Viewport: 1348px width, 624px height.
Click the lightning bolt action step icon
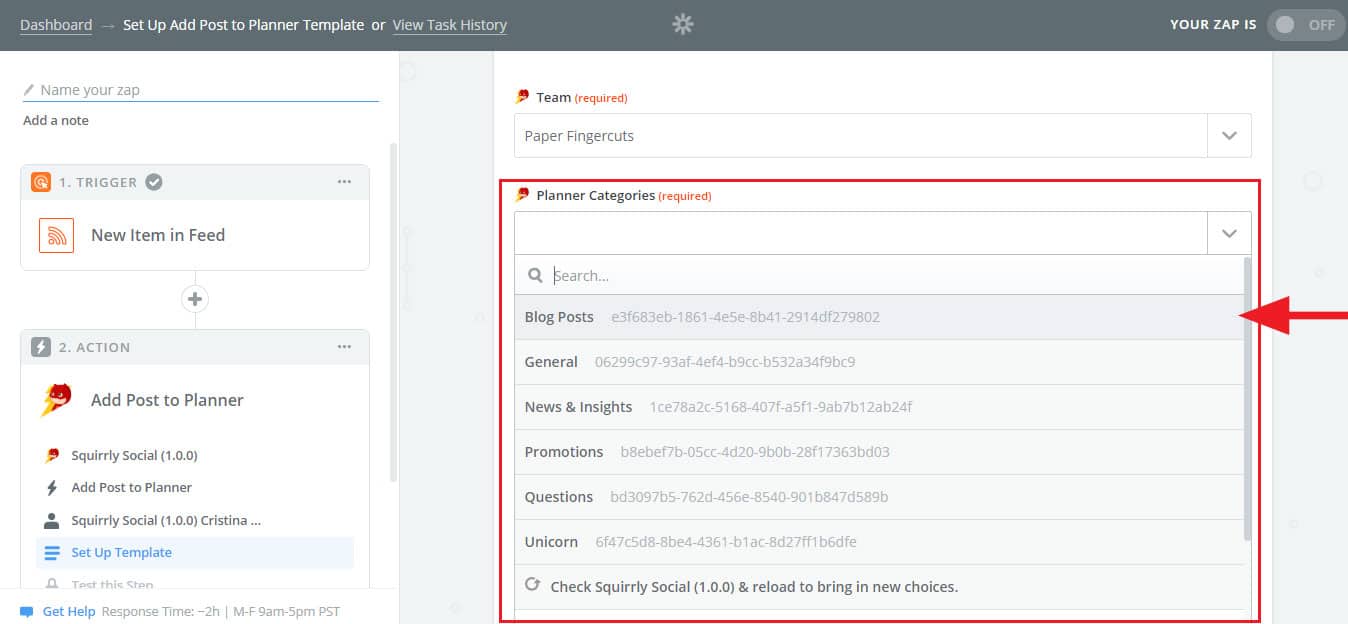(x=41, y=347)
